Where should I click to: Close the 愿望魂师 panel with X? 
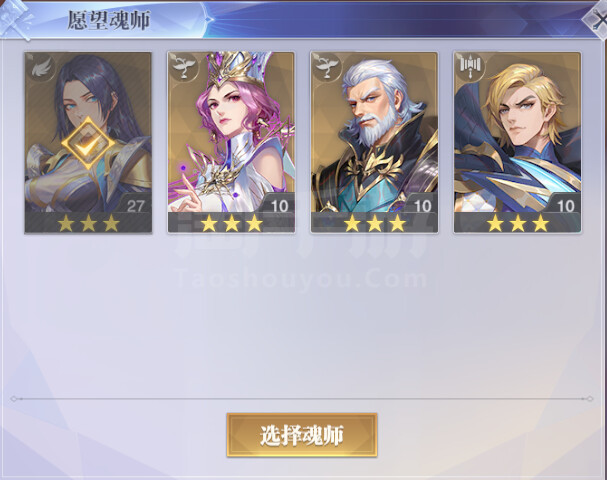click(x=597, y=20)
